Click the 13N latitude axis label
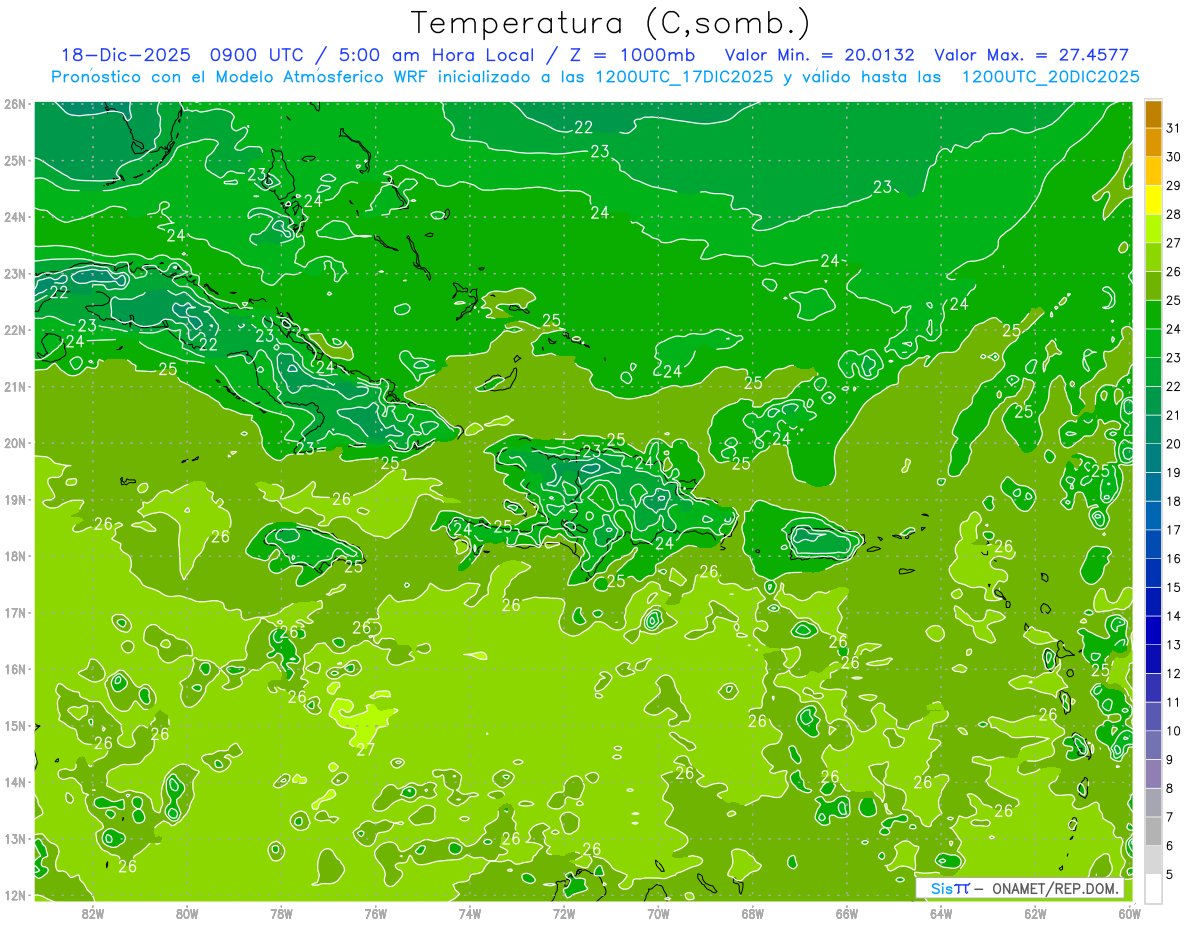The image size is (1200, 927). [x=15, y=839]
